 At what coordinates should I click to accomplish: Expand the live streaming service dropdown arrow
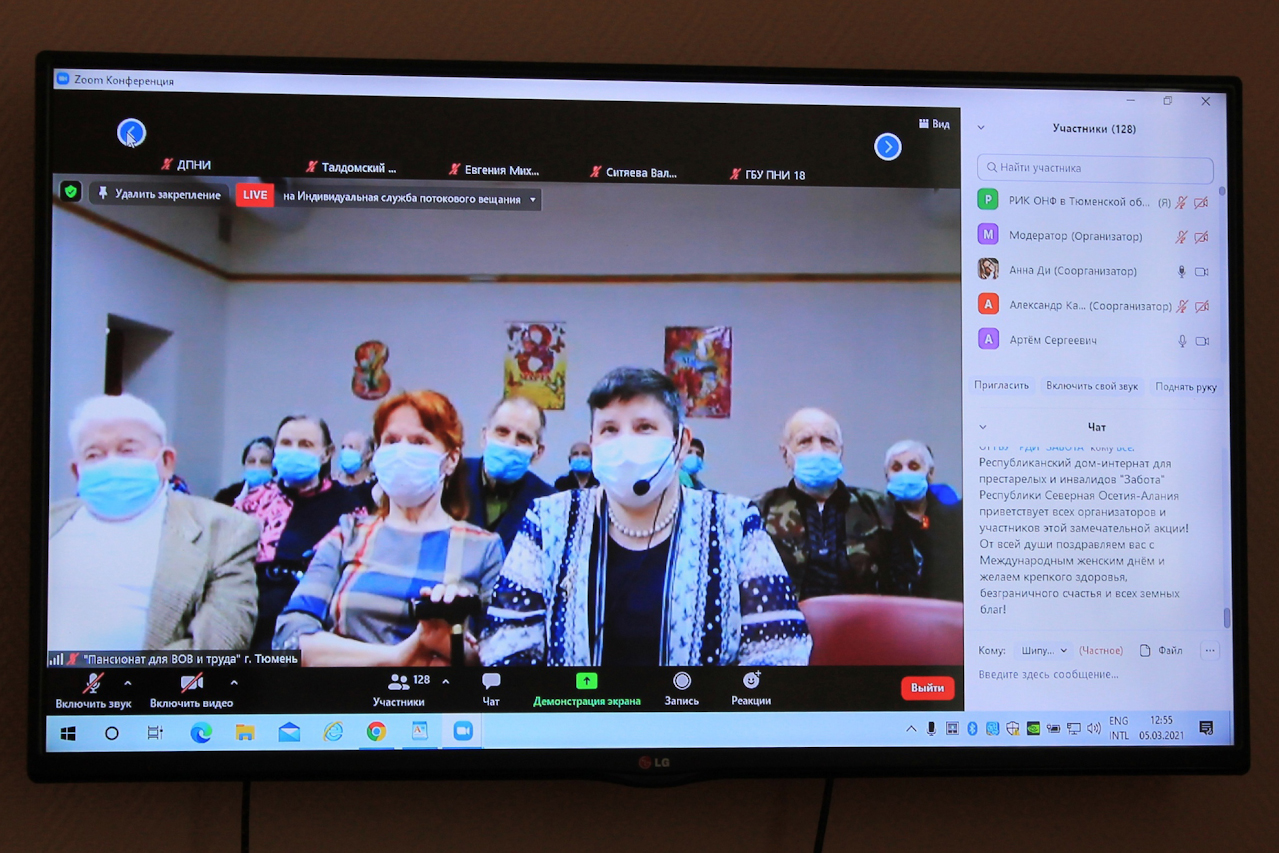click(533, 200)
